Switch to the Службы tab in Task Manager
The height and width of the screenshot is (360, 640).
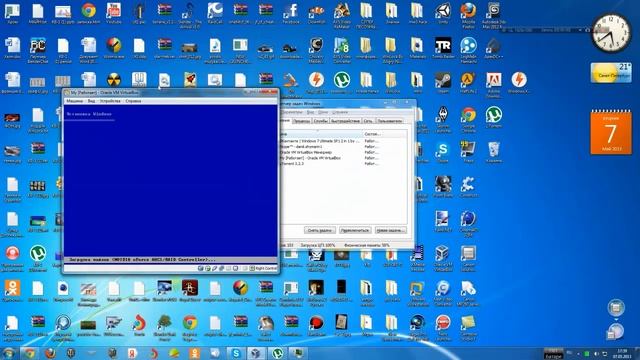320,121
